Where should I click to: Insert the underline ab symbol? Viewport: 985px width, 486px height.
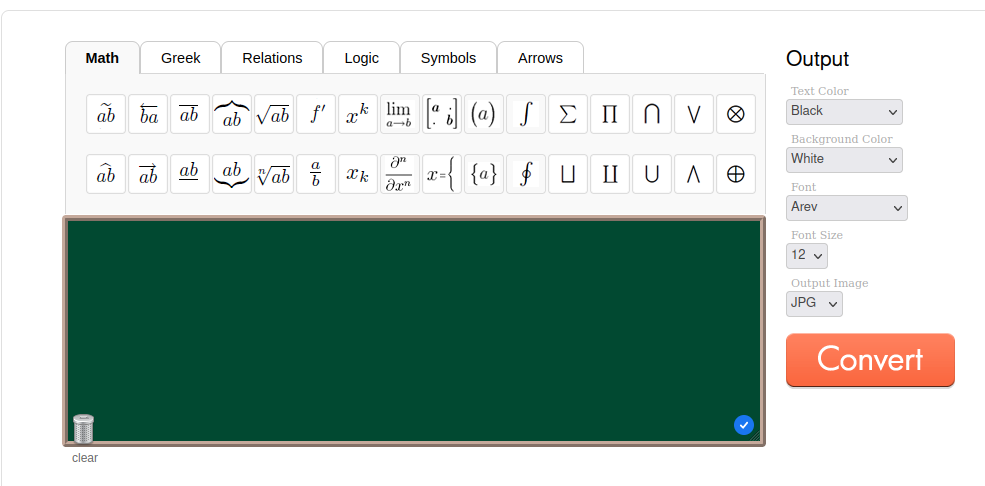coord(190,174)
